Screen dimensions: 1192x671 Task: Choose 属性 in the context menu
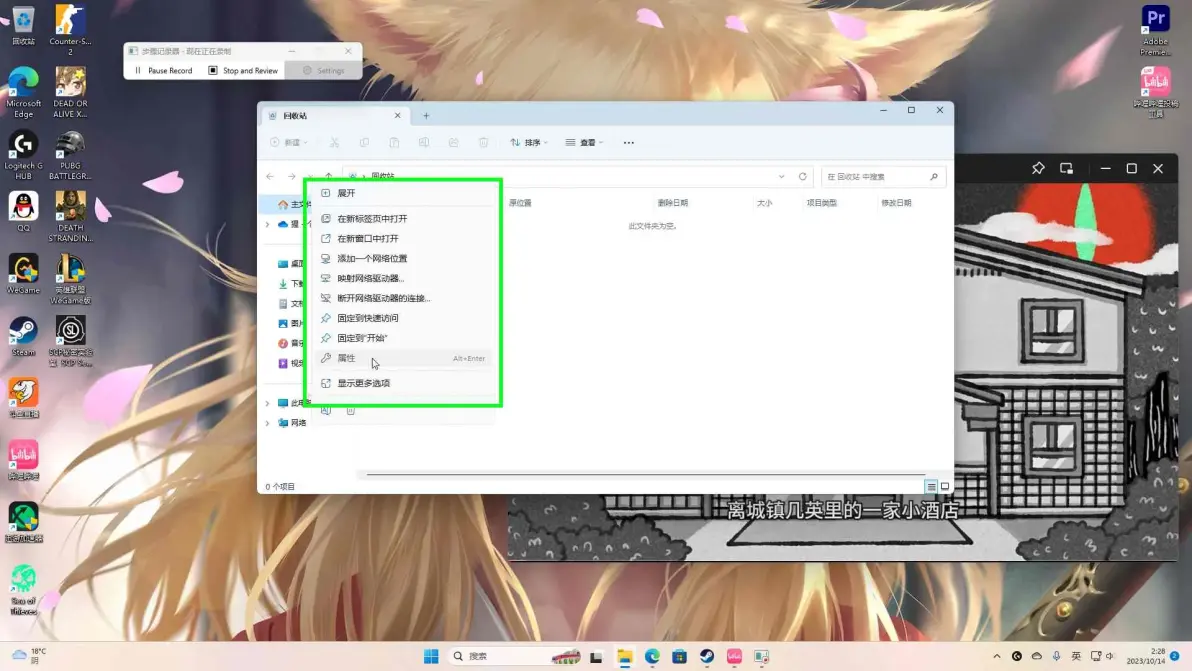pos(402,358)
